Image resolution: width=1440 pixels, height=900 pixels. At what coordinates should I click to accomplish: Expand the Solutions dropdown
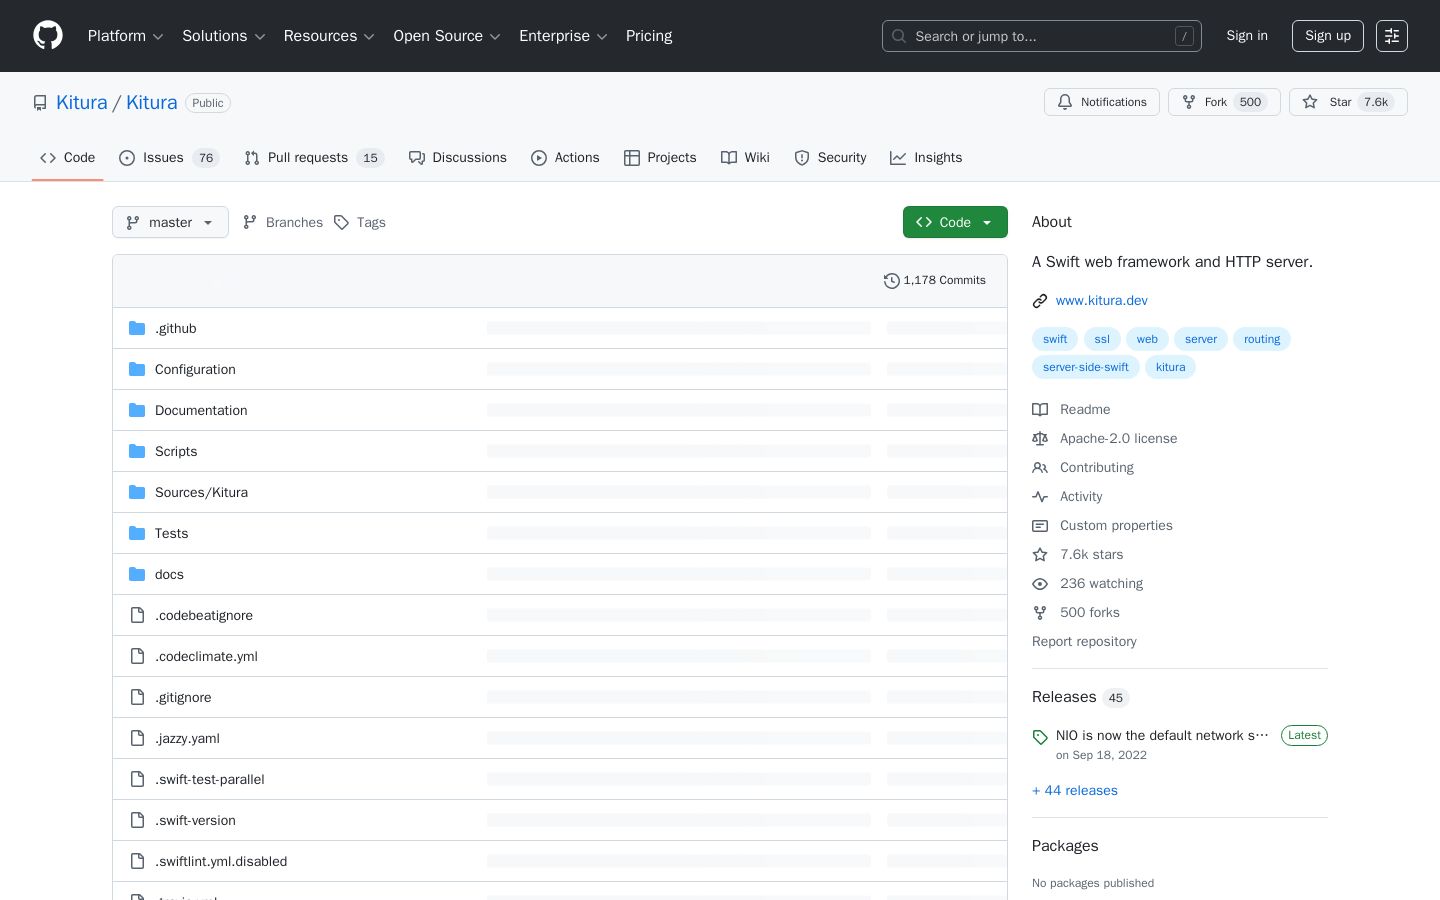click(224, 36)
